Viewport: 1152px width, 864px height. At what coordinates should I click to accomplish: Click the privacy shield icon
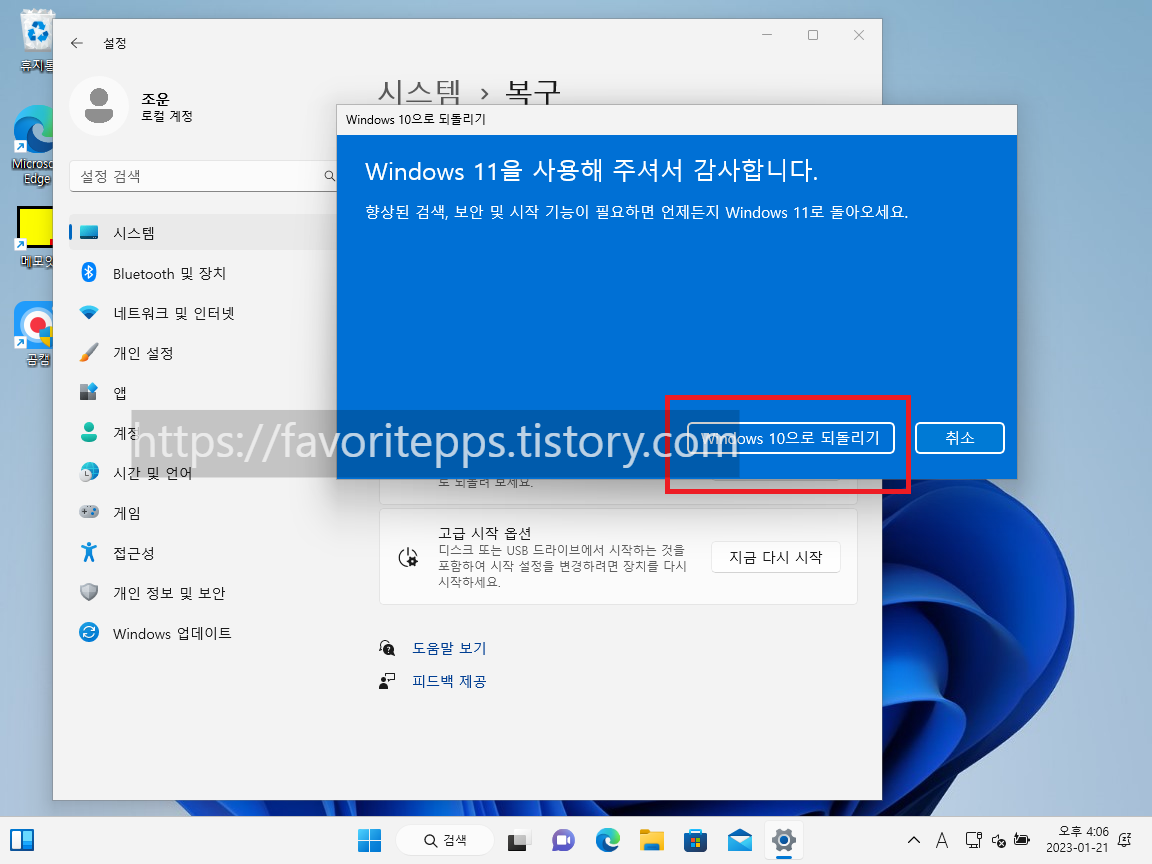point(89,592)
